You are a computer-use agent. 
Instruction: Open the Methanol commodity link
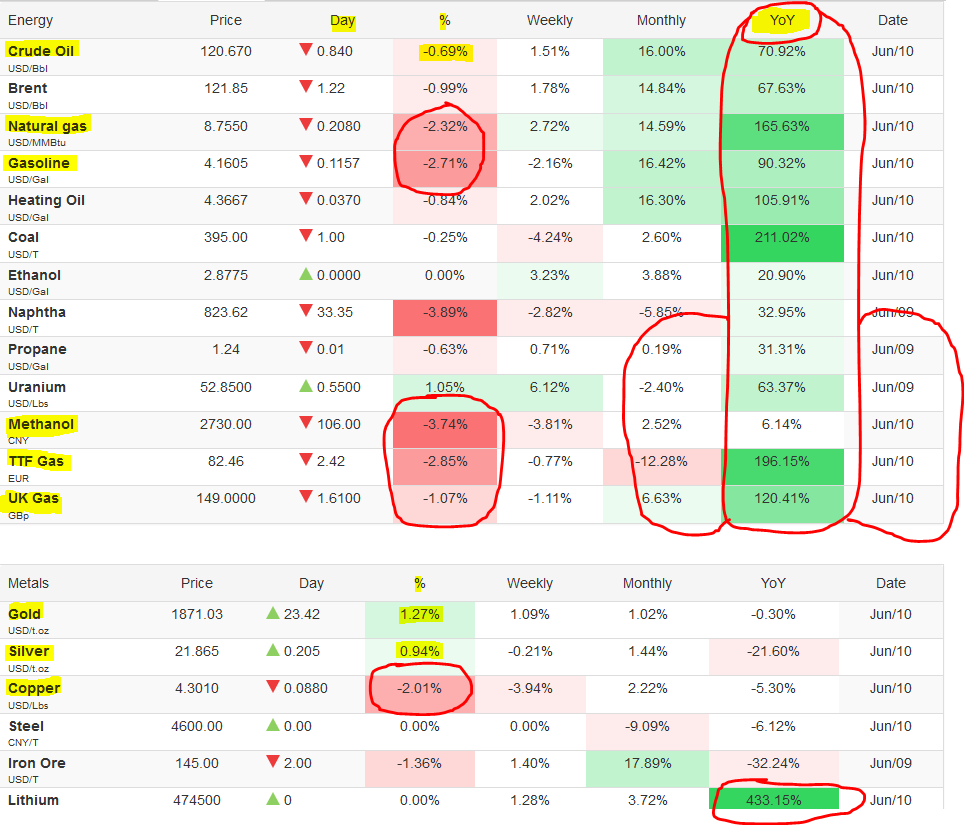point(41,424)
